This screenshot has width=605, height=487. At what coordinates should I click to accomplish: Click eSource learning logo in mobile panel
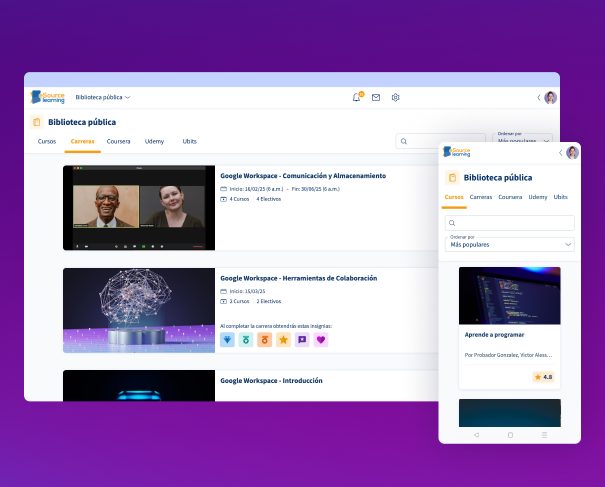coord(456,152)
